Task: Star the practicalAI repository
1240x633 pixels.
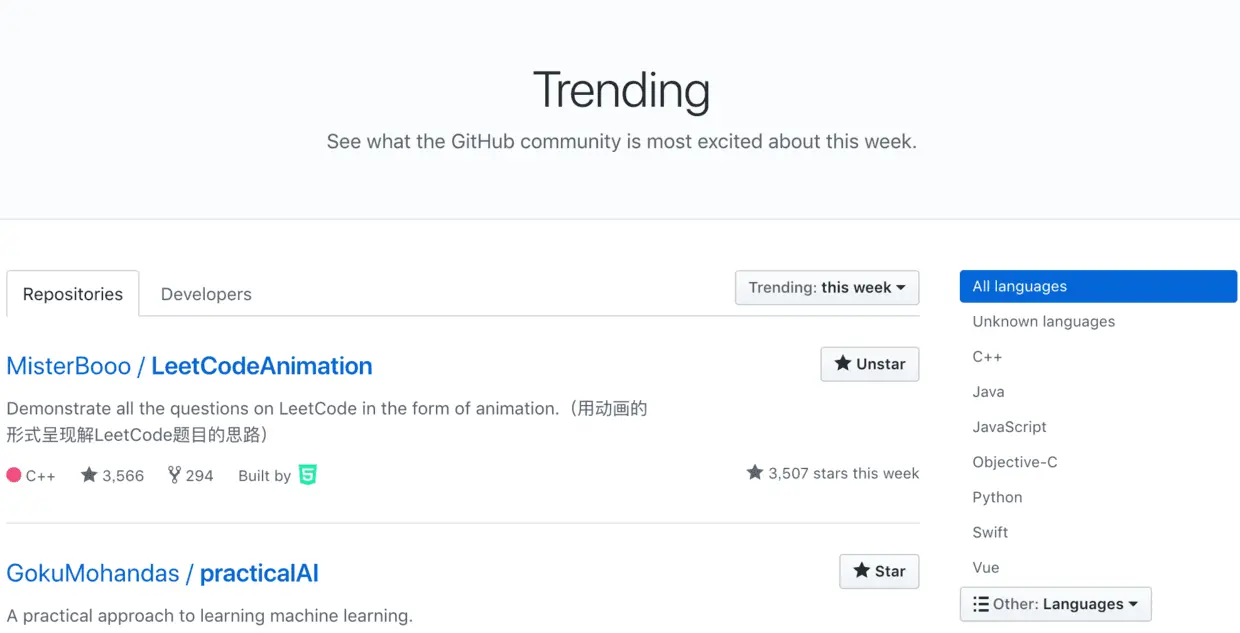Action: click(x=879, y=571)
